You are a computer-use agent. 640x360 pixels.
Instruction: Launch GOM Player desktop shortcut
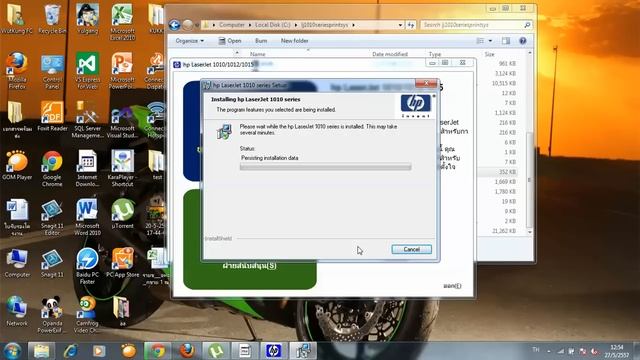point(17,165)
